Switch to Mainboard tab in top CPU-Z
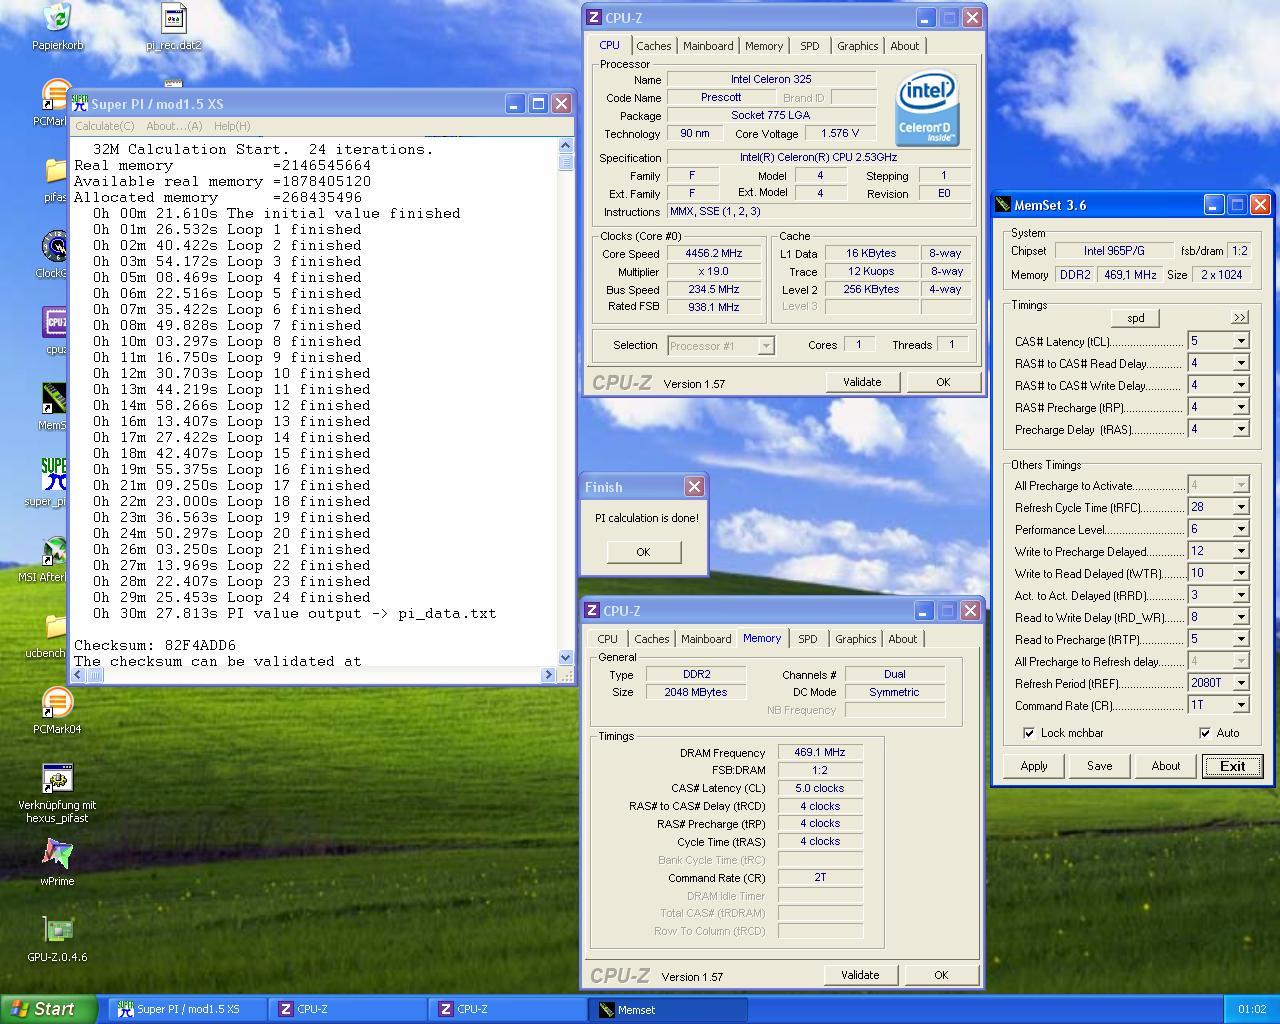 coord(708,46)
